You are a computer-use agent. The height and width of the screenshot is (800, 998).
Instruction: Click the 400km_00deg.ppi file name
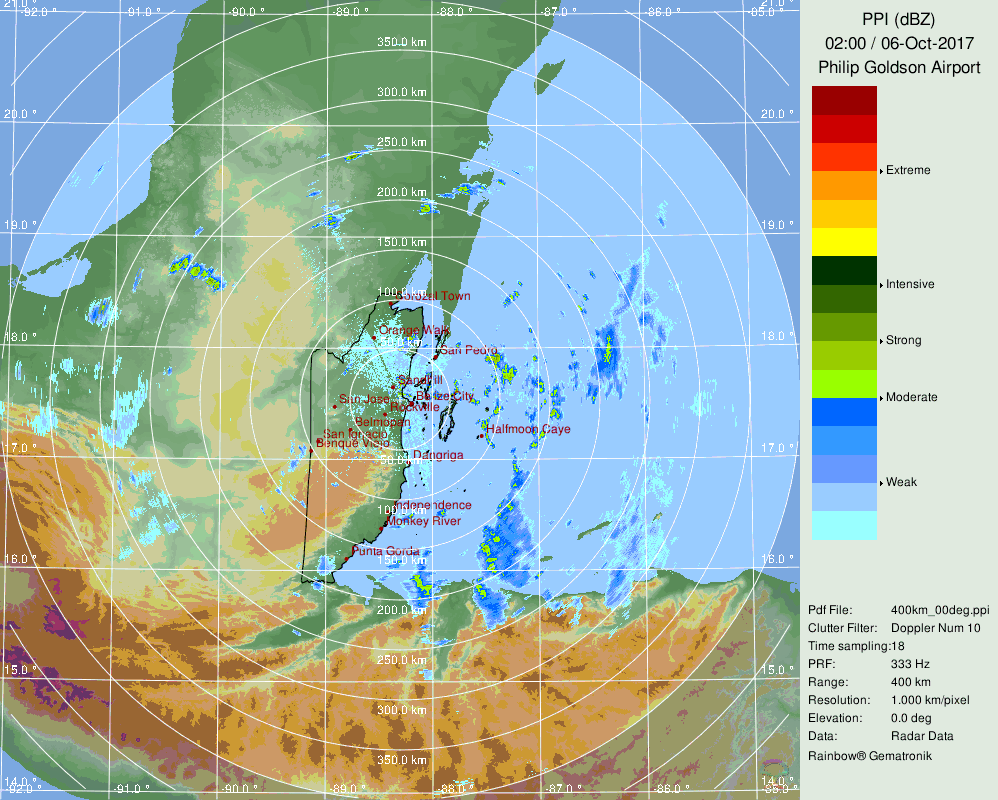coord(940,610)
